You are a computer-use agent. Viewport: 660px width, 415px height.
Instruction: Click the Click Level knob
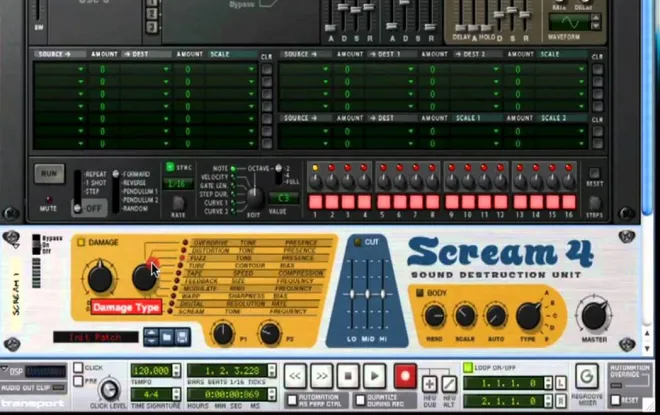click(109, 390)
